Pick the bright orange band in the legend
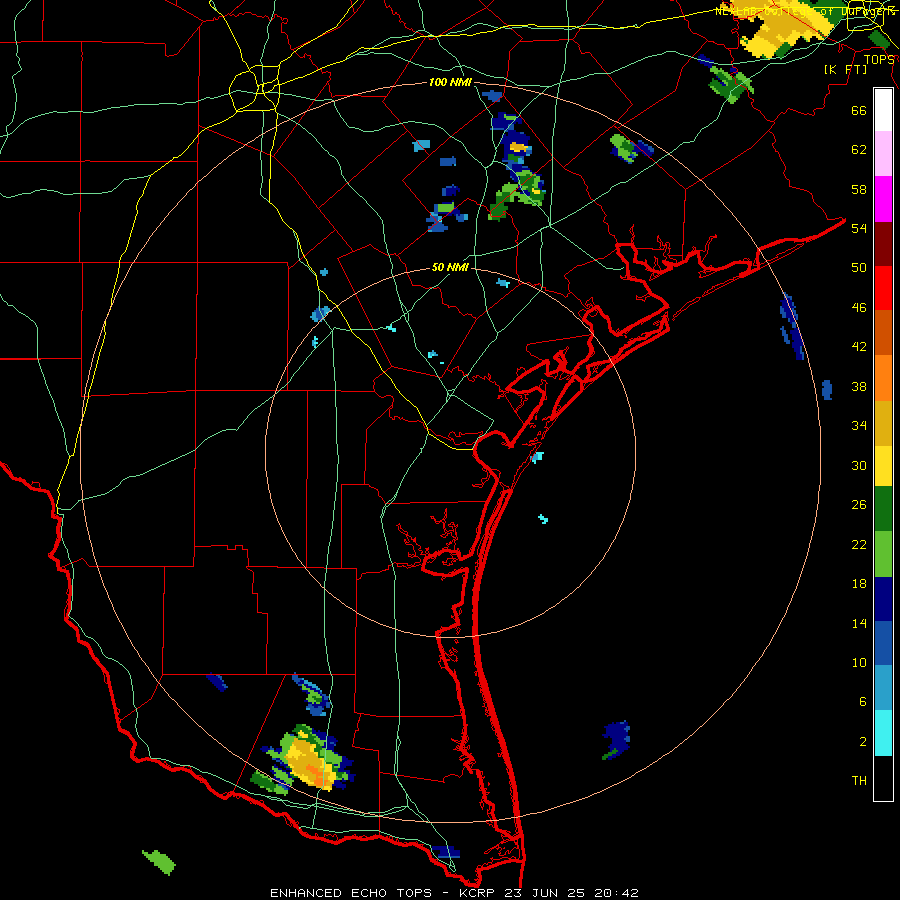The width and height of the screenshot is (900, 900). [883, 378]
